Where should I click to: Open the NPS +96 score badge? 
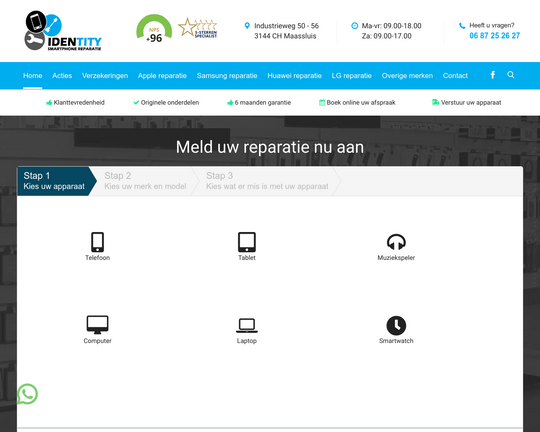154,29
